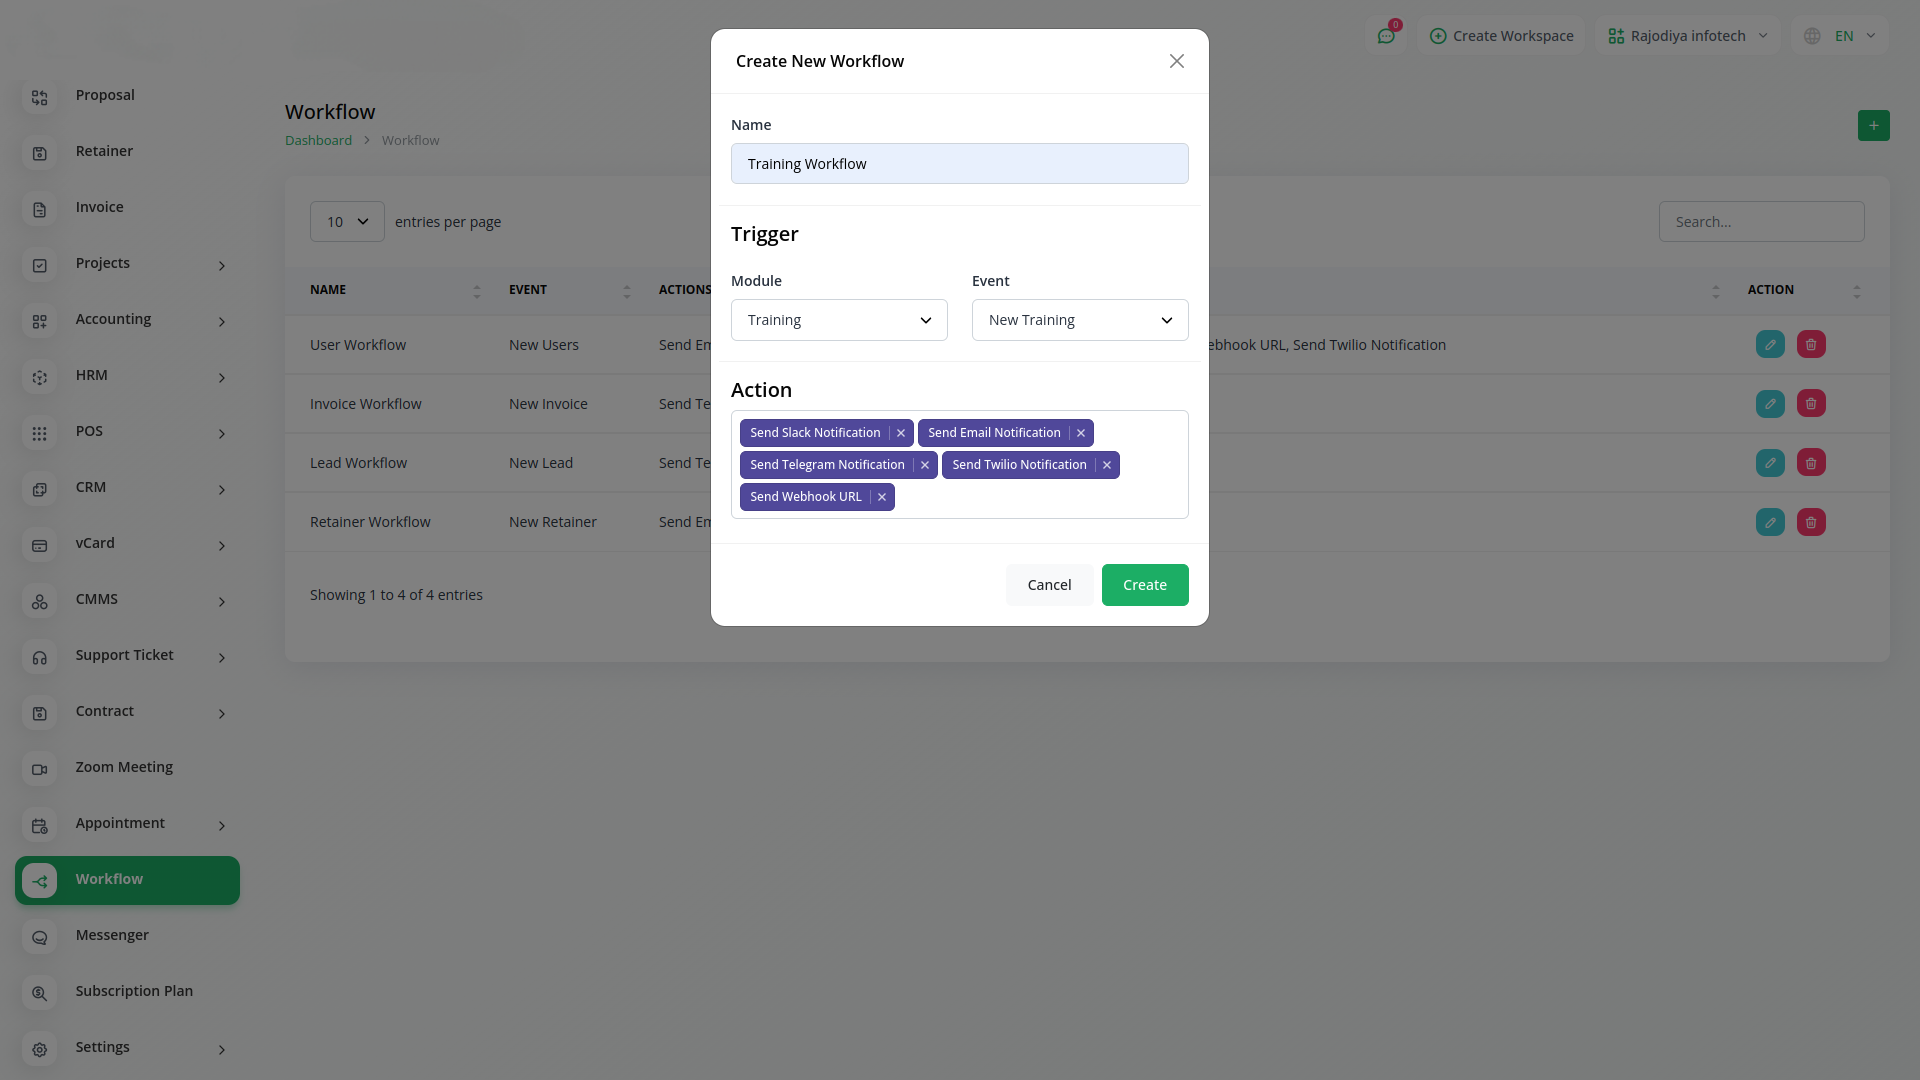This screenshot has height=1080, width=1920.
Task: Expand the vCard sidebar menu
Action: (x=222, y=545)
